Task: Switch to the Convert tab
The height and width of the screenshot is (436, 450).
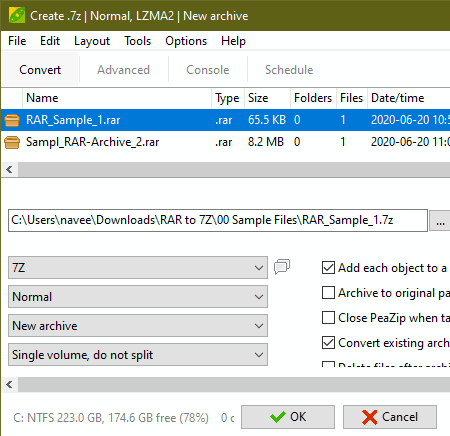Action: pyautogui.click(x=40, y=70)
